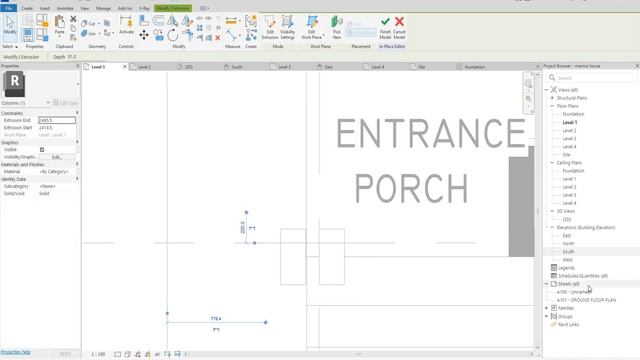The image size is (640, 360).
Task: Select the Move tool cross-arrows icon
Action: [x=144, y=35]
